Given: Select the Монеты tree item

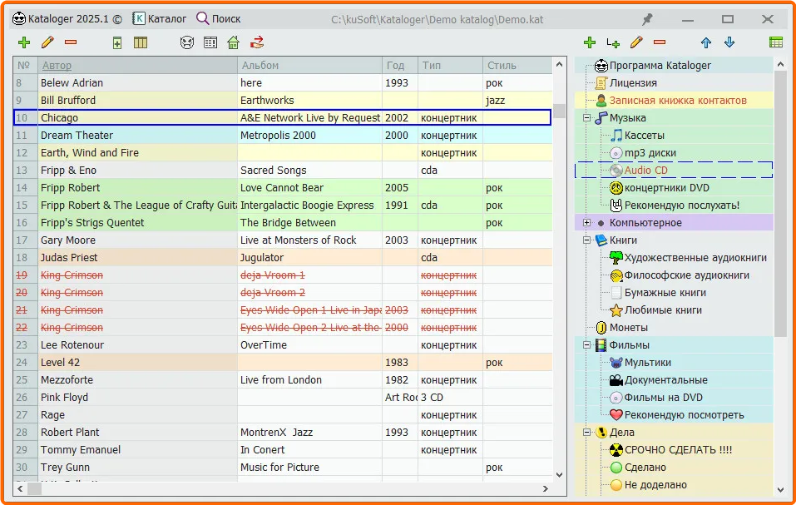Looking at the screenshot, I should 628,327.
